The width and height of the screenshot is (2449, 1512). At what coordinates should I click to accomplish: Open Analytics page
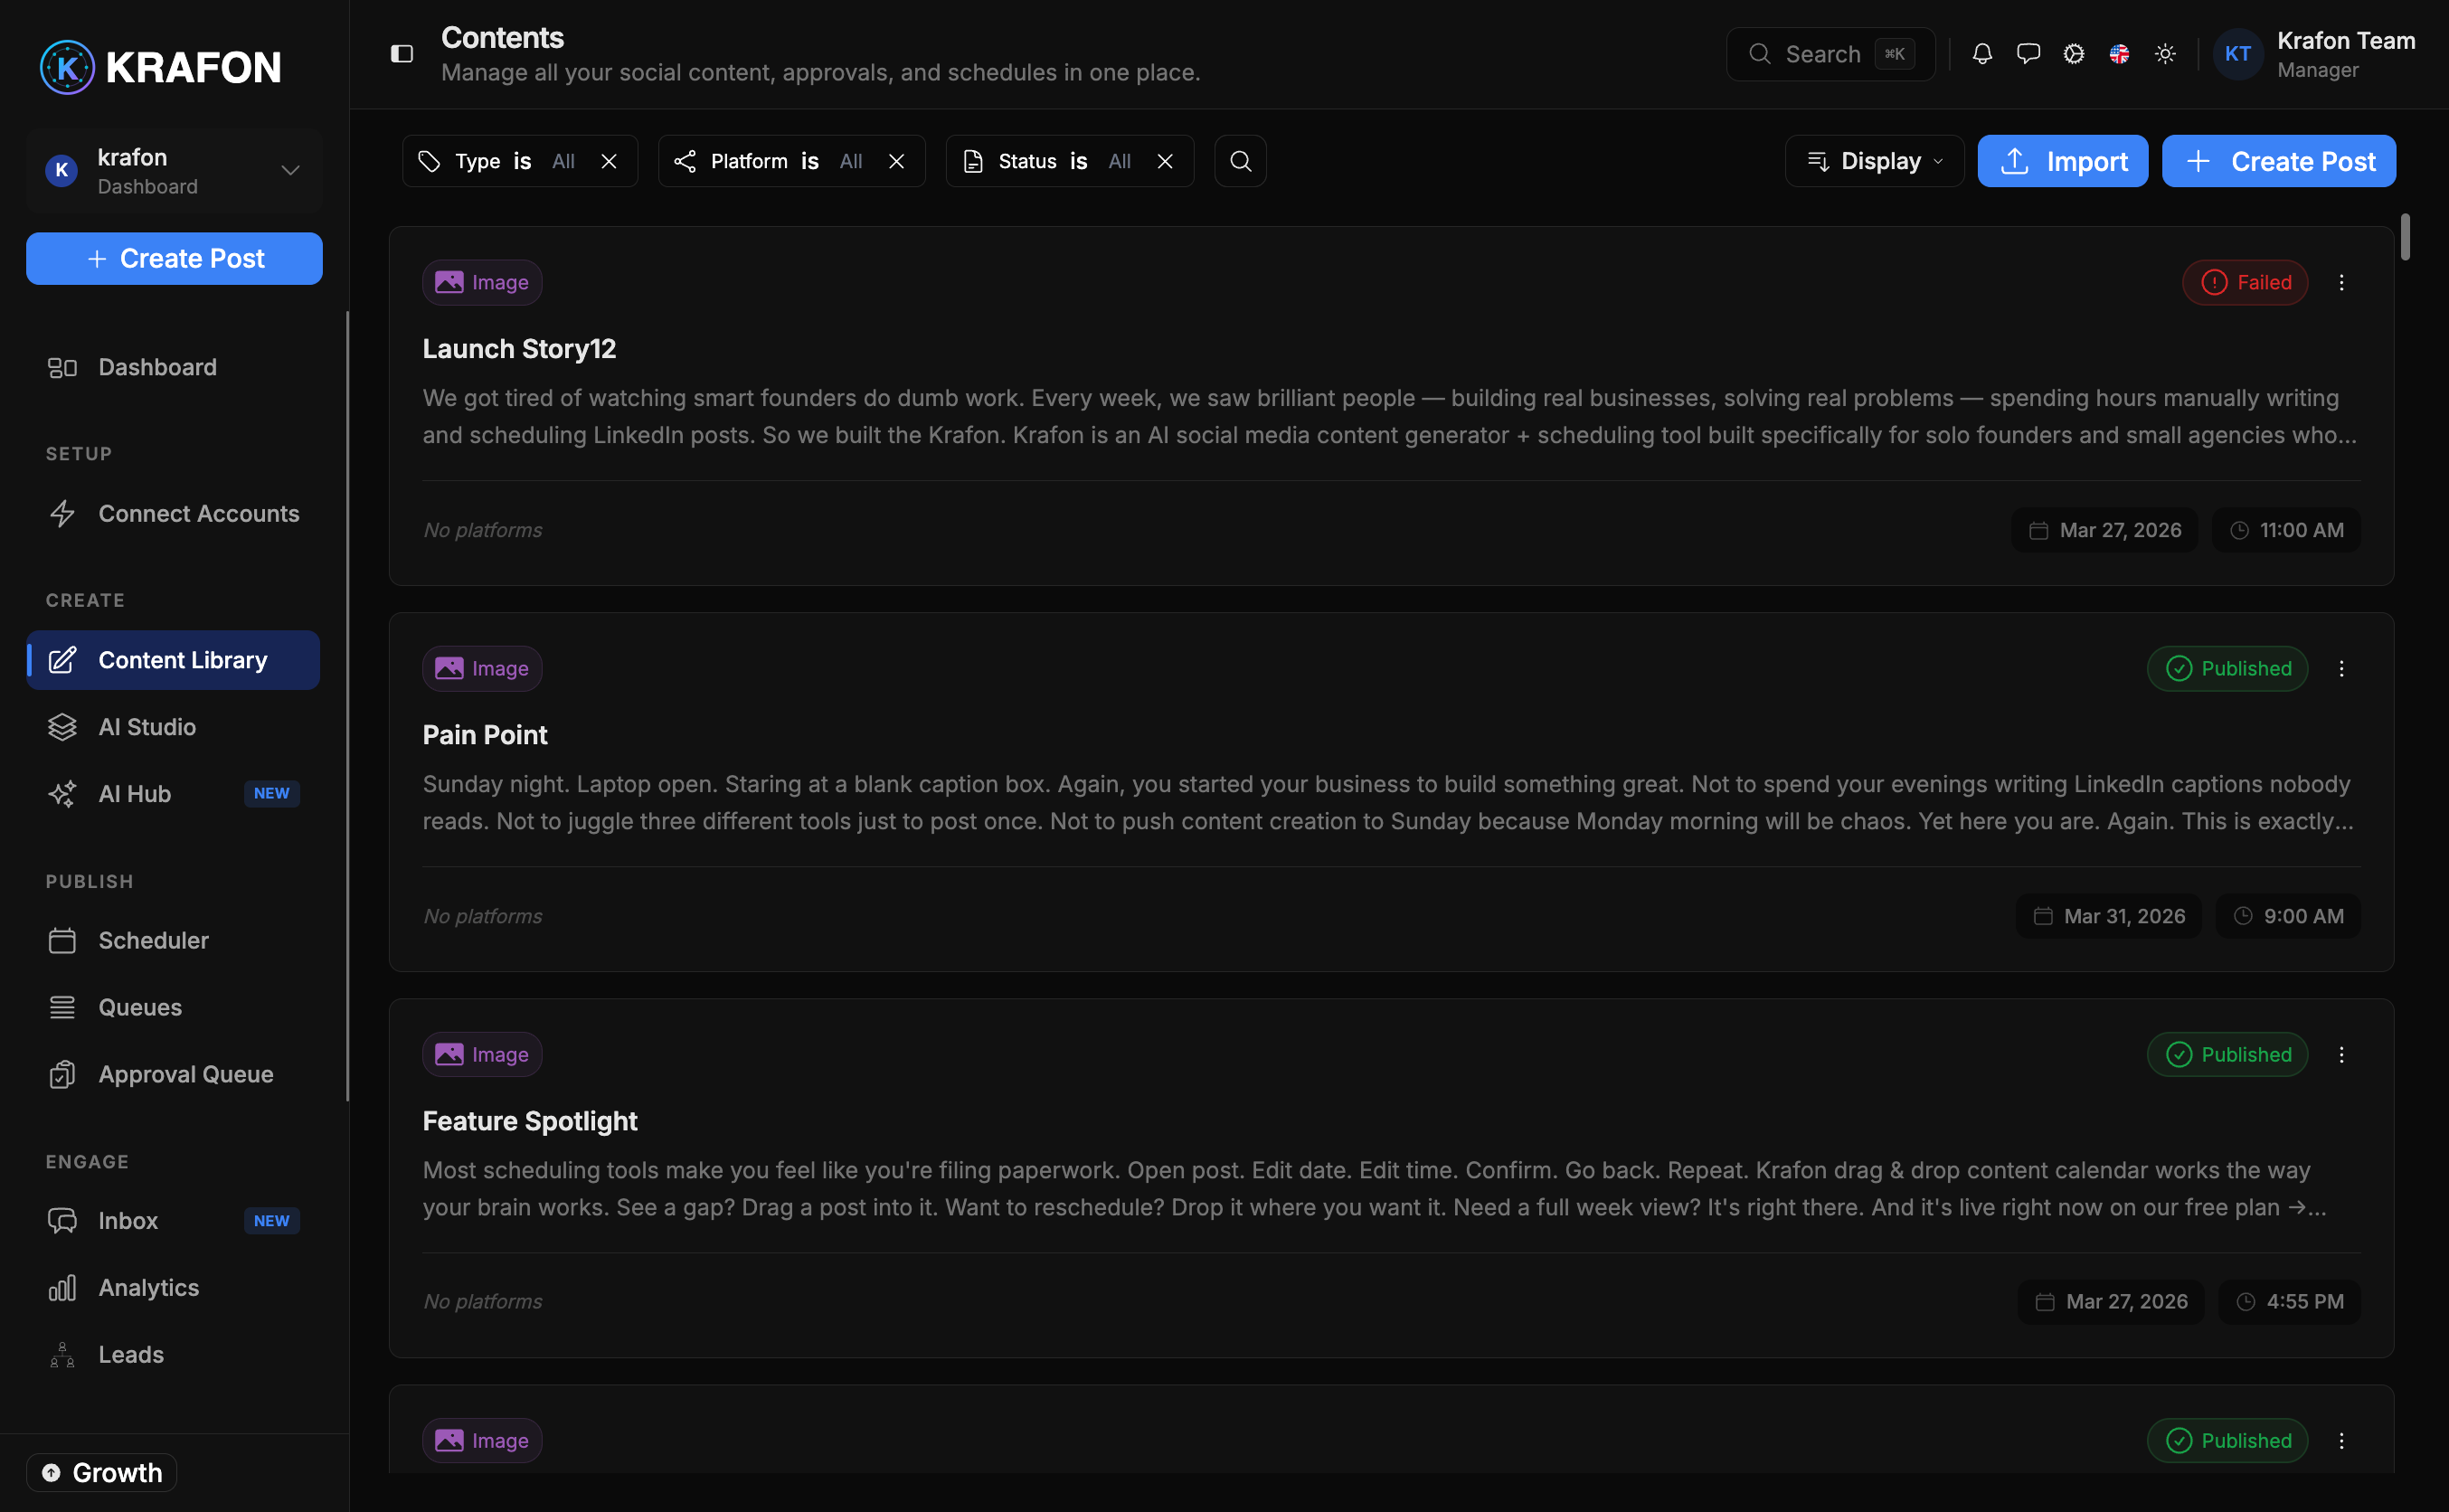coord(173,1288)
